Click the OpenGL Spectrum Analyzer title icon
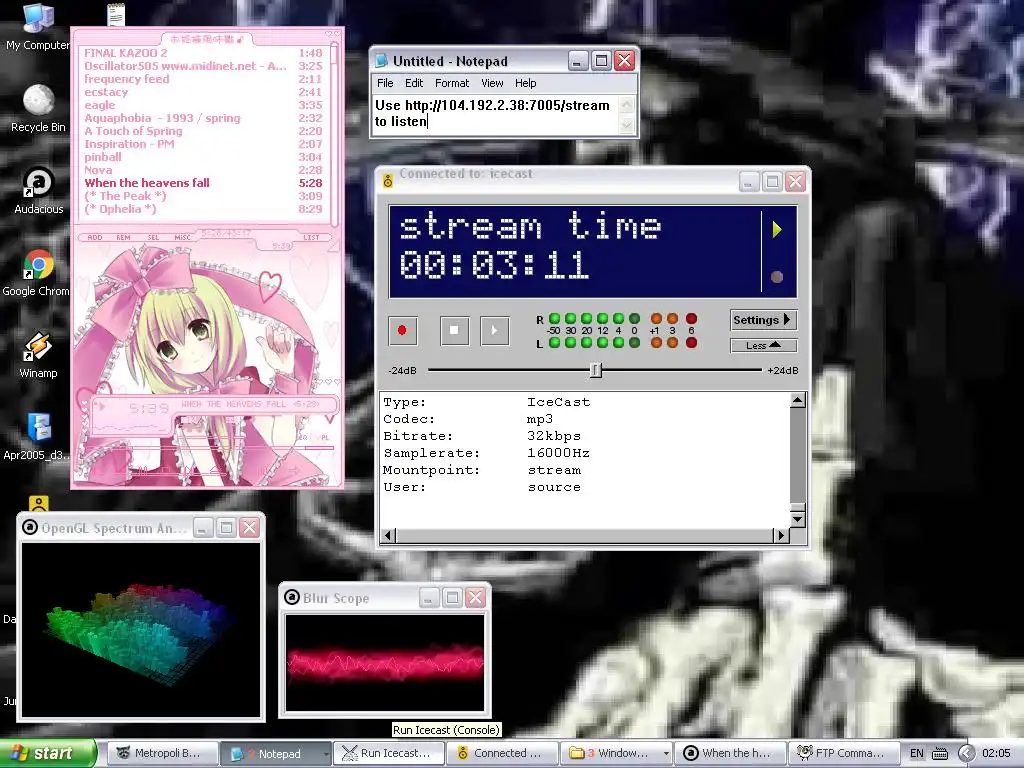The image size is (1024, 768). (x=30, y=528)
